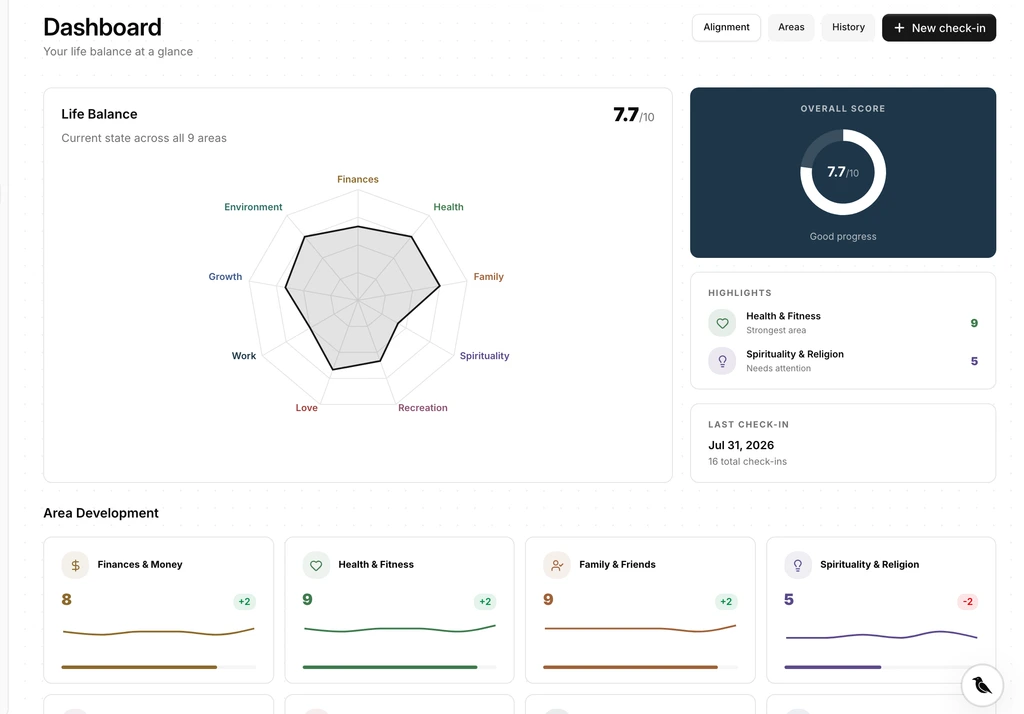Click the Health & Fitness trend sparkline

point(400,629)
